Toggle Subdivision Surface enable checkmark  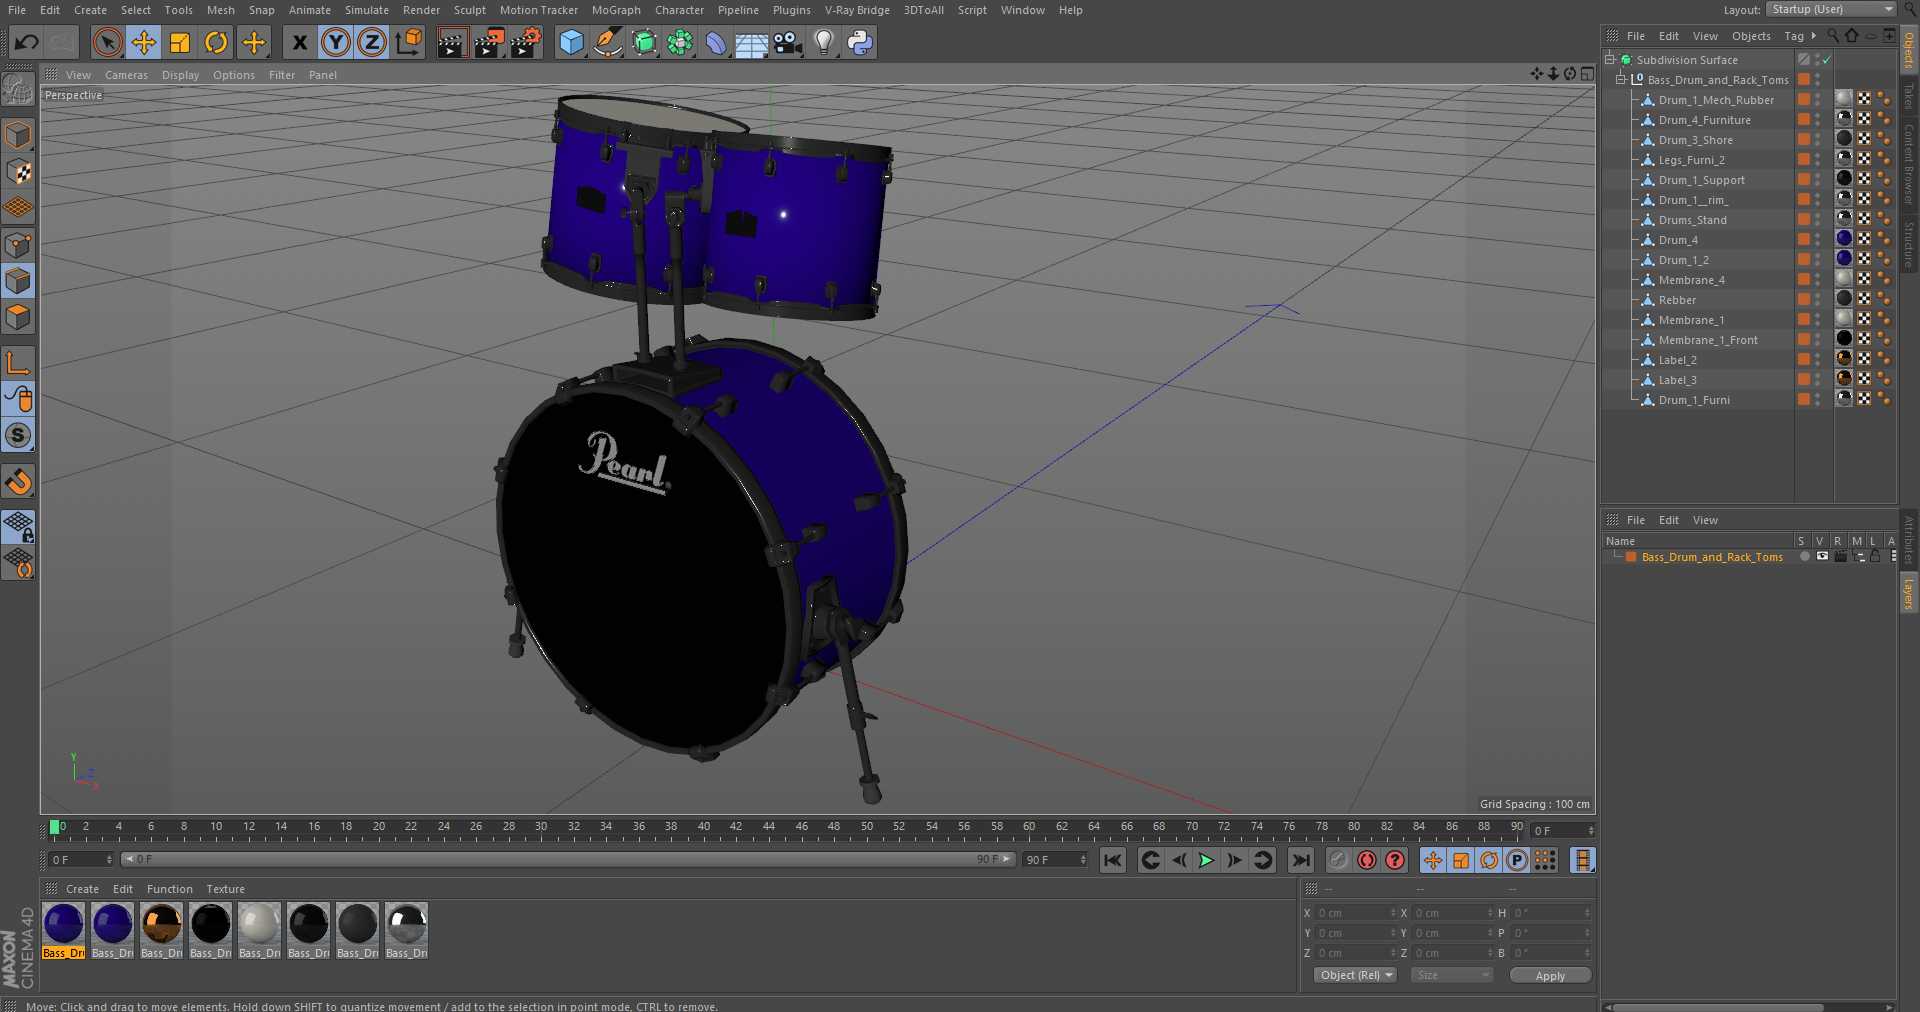pyautogui.click(x=1826, y=60)
